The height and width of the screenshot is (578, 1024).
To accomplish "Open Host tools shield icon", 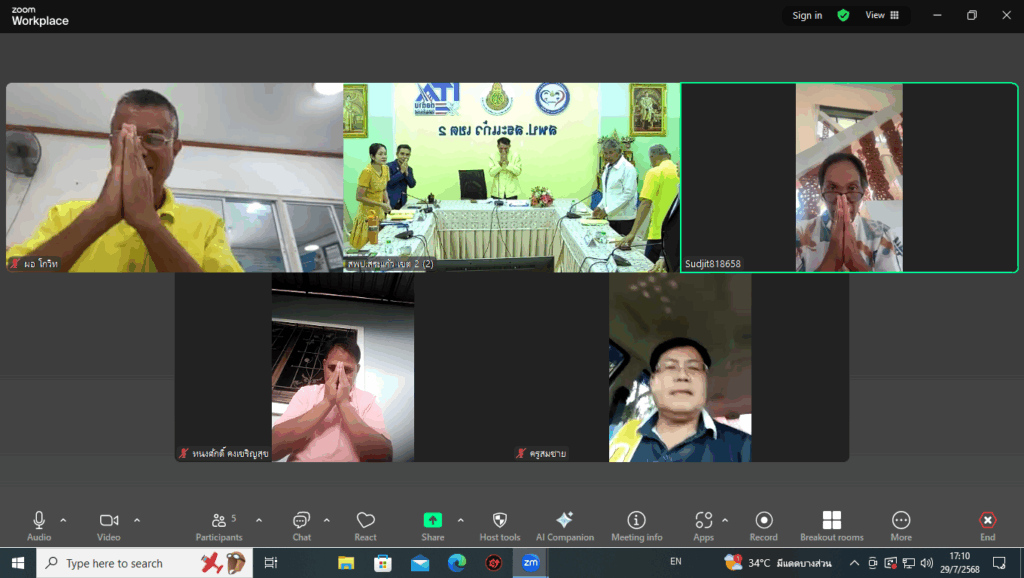I will (500, 525).
